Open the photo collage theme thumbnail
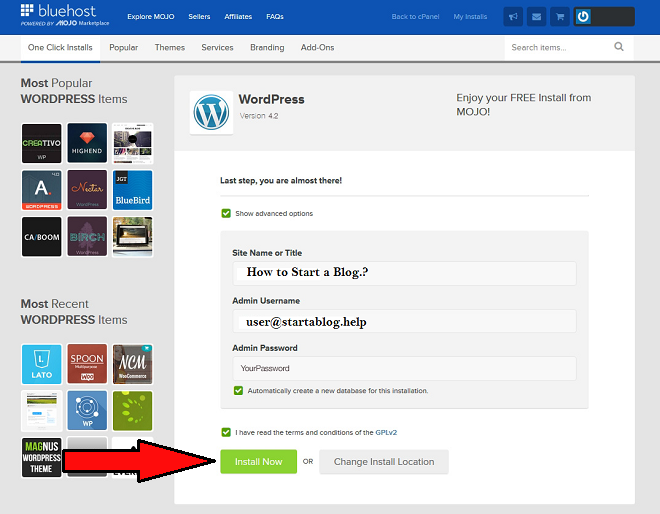Viewport: 660px width, 514px height. pos(133,143)
